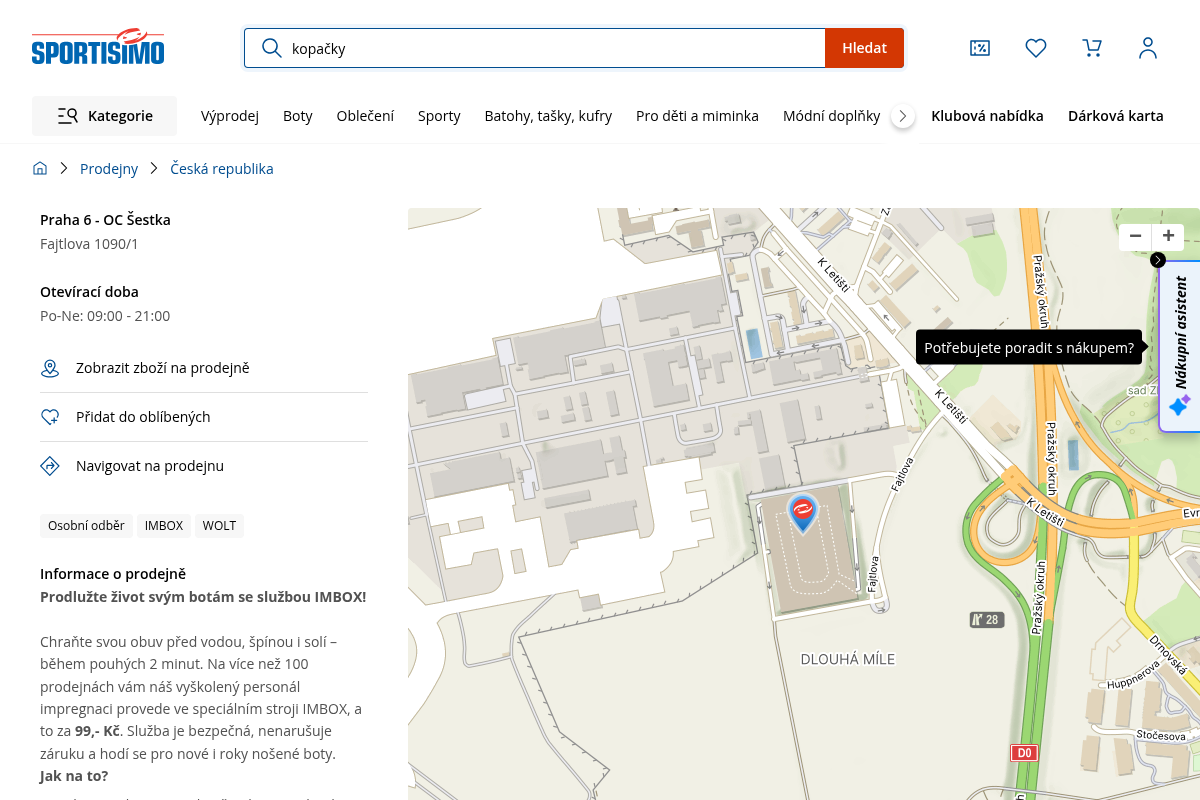This screenshot has width=1200, height=800.
Task: Click the Fajtlova 1090/1 address
Action: pyautogui.click(x=89, y=244)
